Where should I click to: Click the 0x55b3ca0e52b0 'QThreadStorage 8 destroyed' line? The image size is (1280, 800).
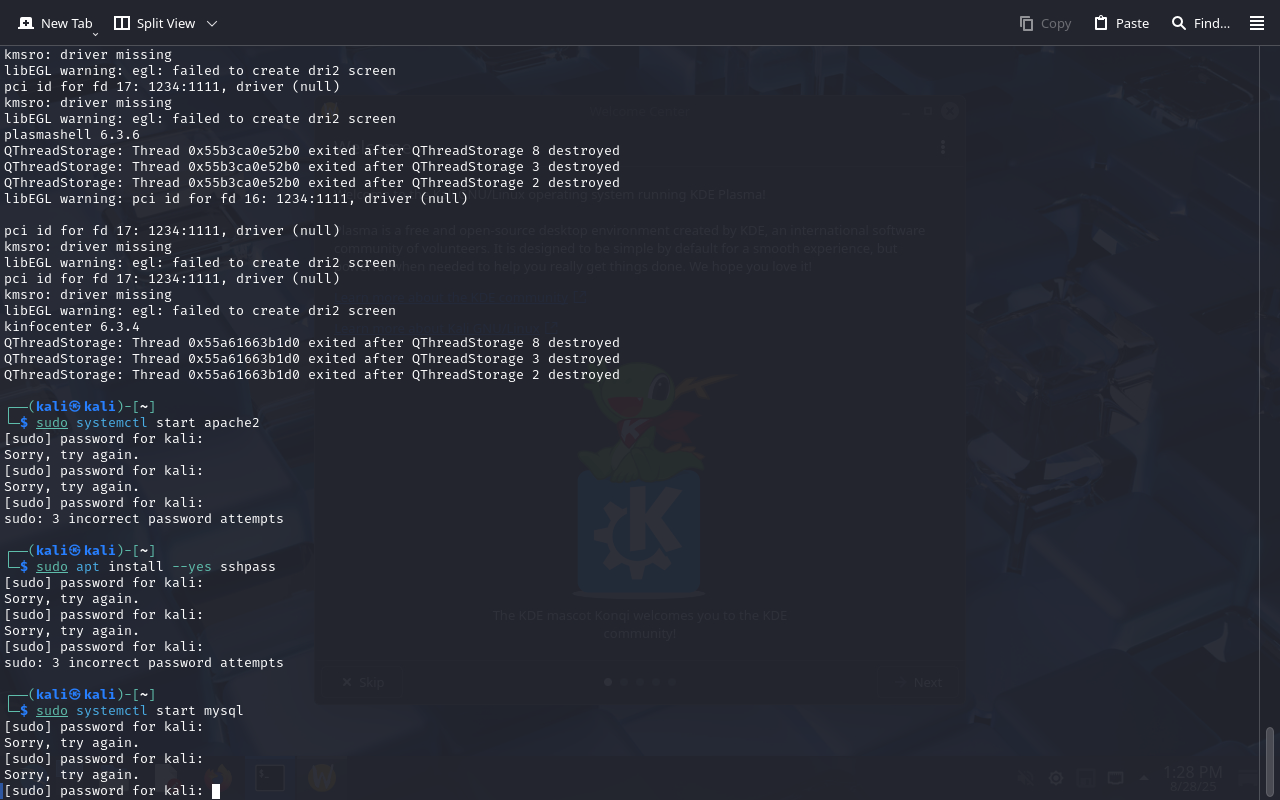point(312,151)
